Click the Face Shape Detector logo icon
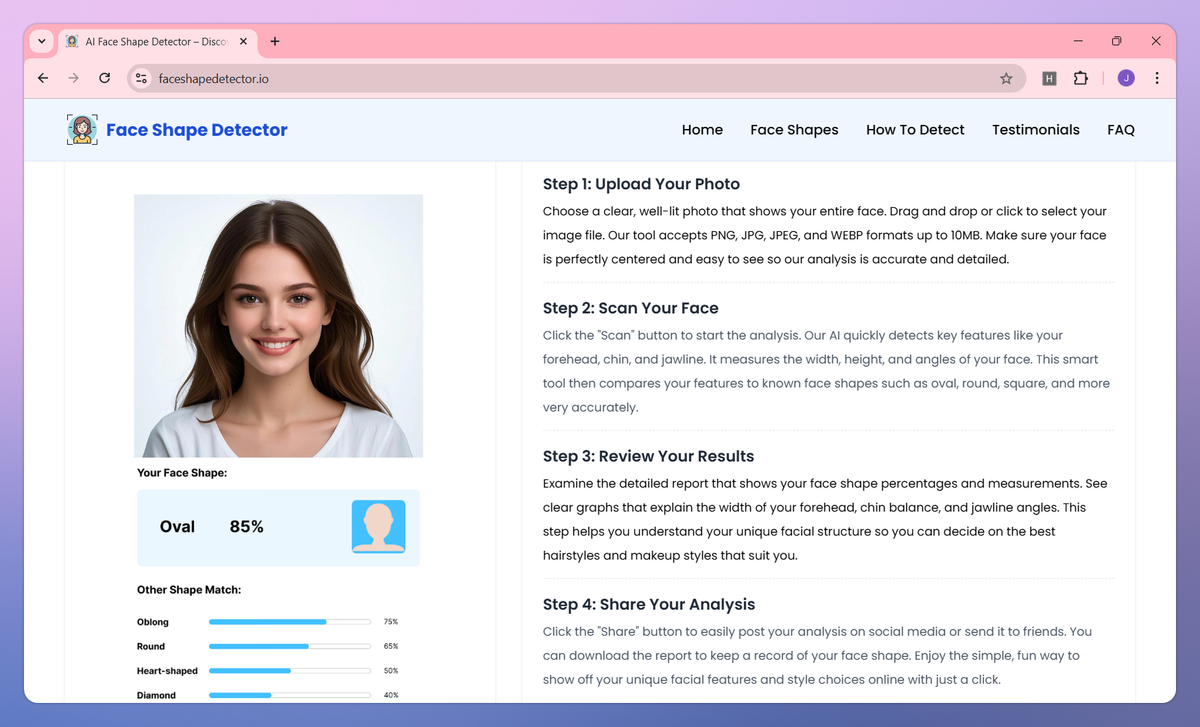Screen dimensions: 1200x727 (82, 129)
